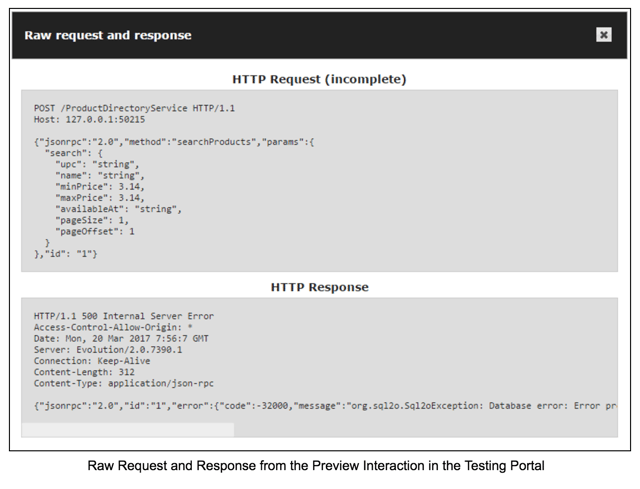
Task: Click the 'Date: Mon, 20 Mar 2017 7:56:7 GMT' header
Action: point(121,338)
